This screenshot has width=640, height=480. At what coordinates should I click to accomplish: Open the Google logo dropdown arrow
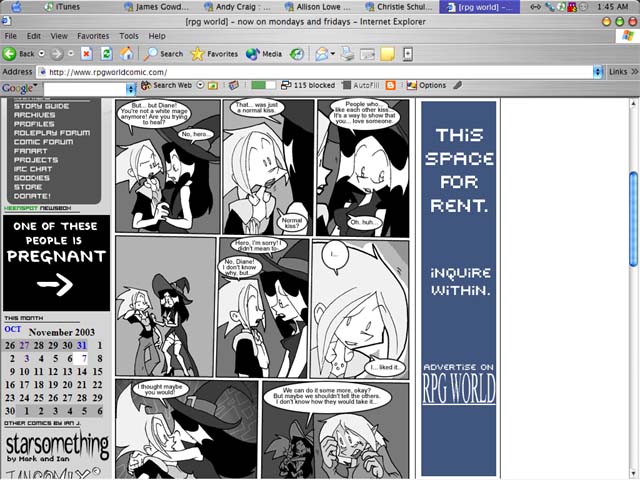click(36, 85)
